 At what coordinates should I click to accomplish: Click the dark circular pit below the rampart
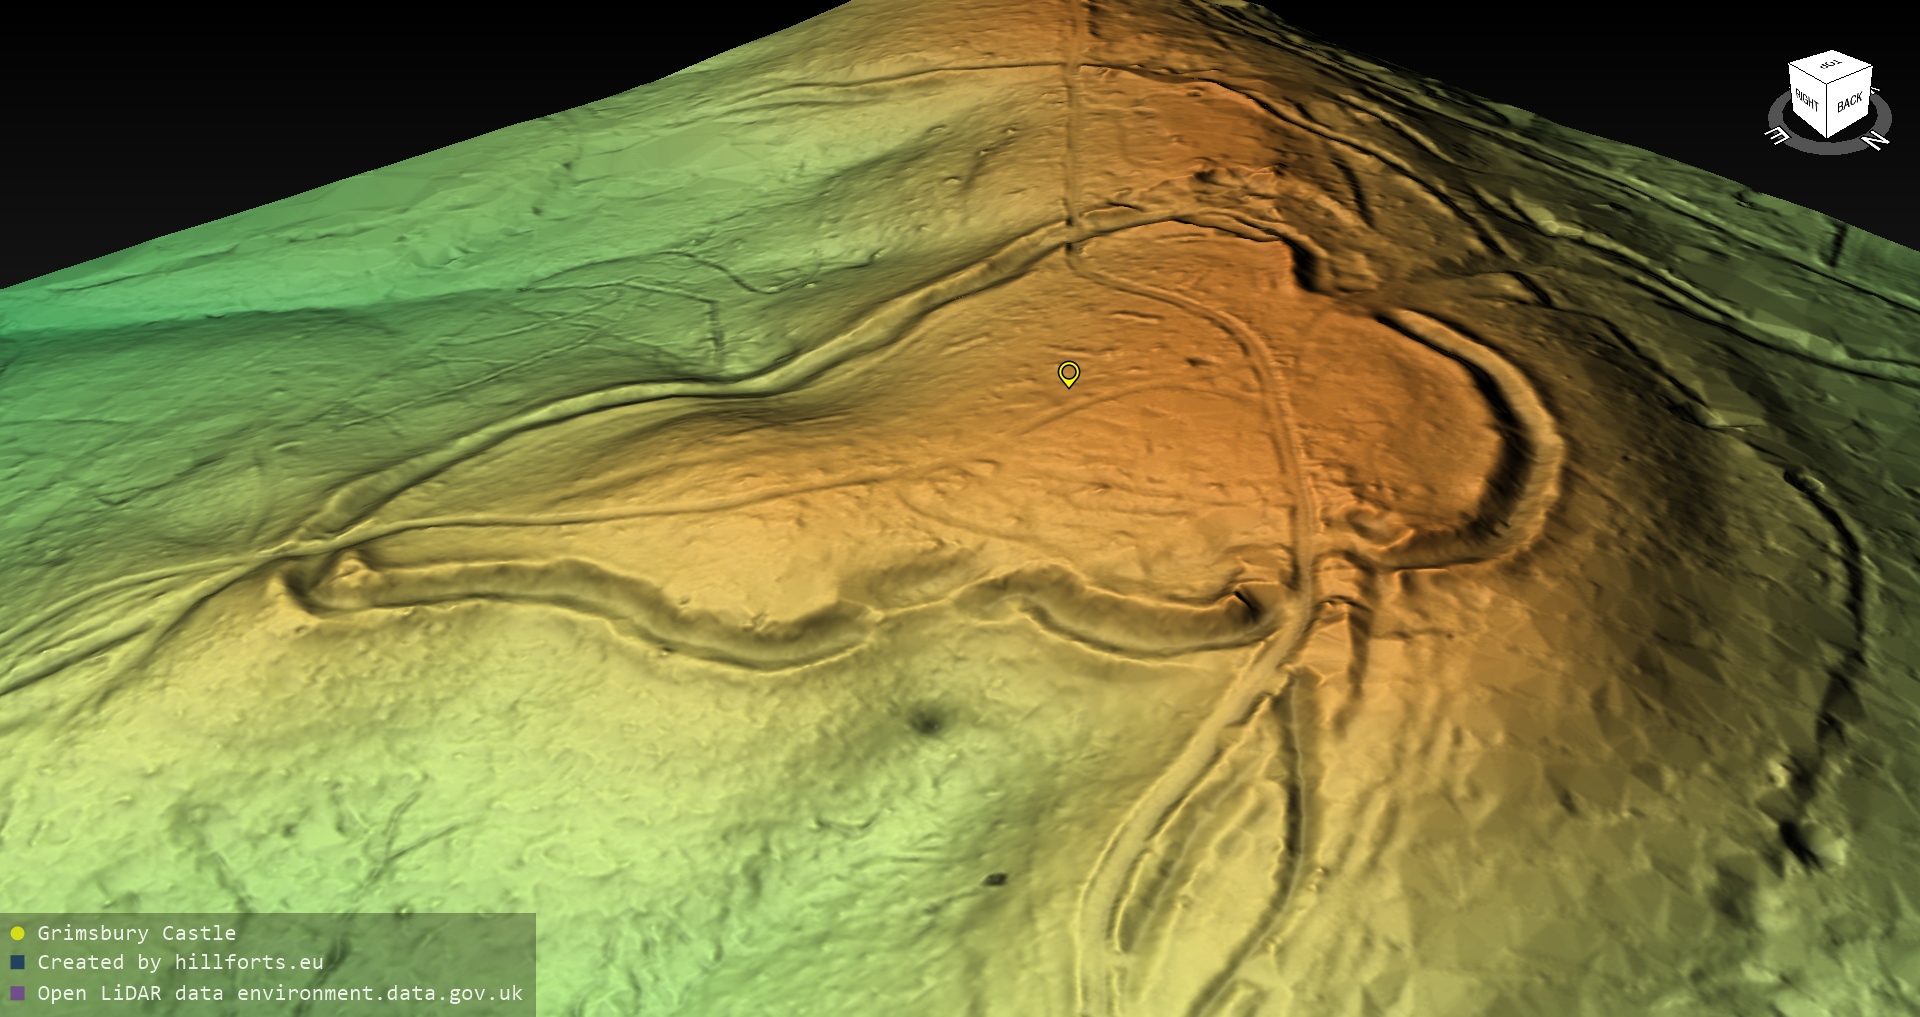coord(929,721)
